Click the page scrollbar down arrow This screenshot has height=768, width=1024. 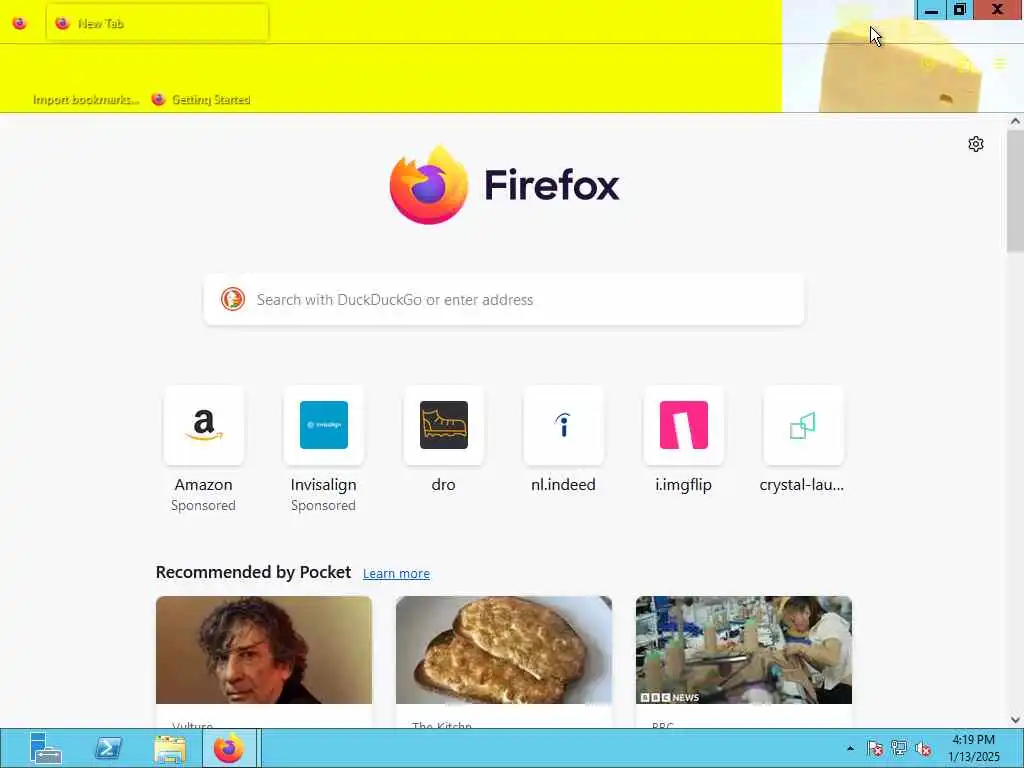click(1015, 720)
